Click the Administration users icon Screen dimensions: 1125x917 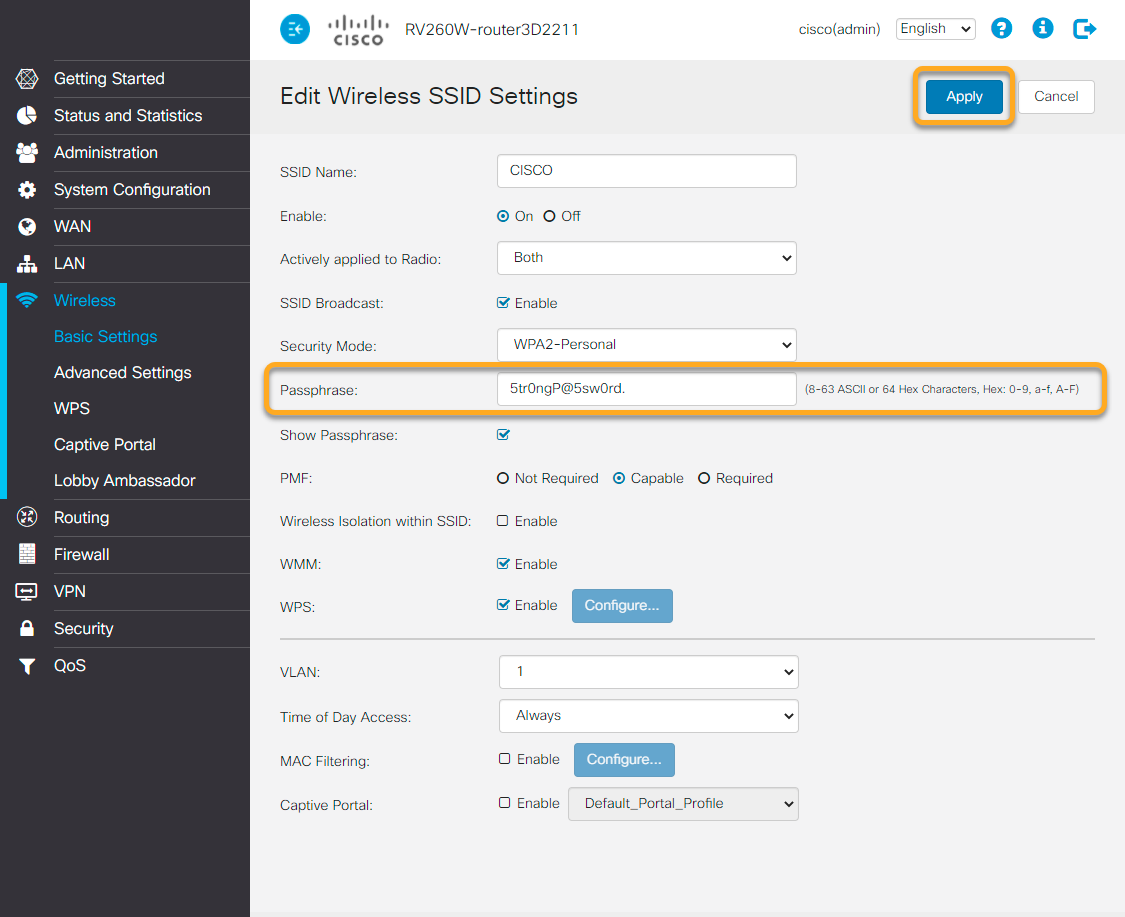pyautogui.click(x=27, y=153)
